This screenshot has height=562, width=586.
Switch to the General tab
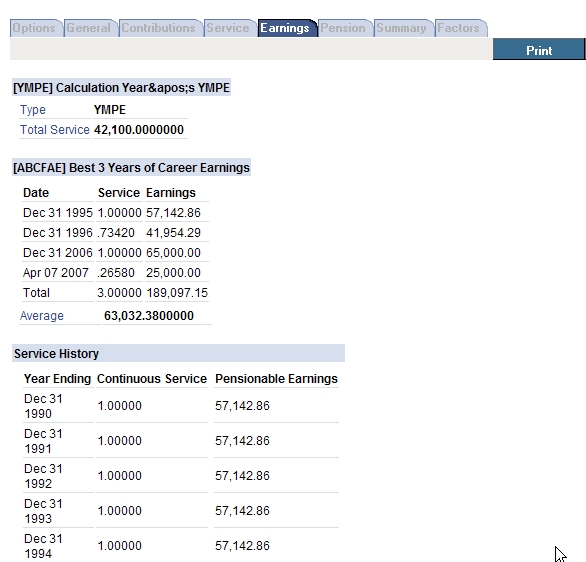pos(90,28)
